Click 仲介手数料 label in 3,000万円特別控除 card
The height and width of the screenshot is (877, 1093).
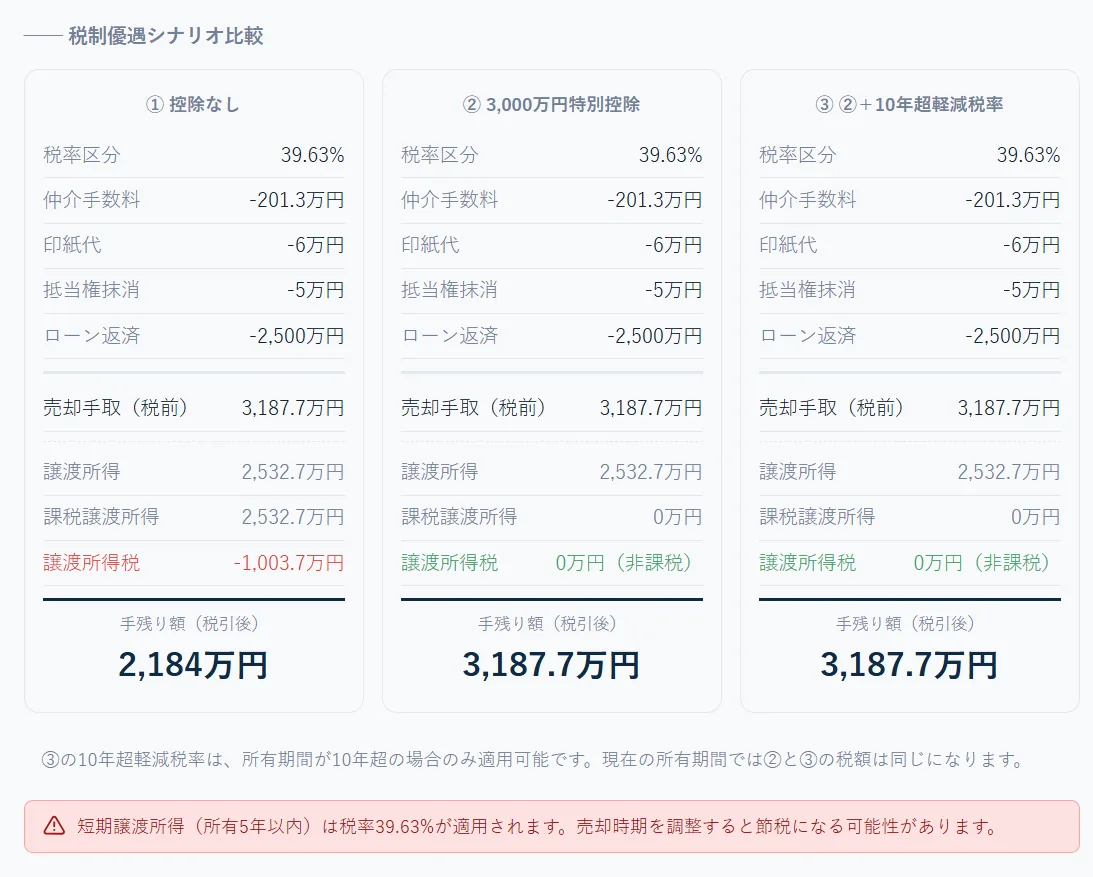(450, 200)
